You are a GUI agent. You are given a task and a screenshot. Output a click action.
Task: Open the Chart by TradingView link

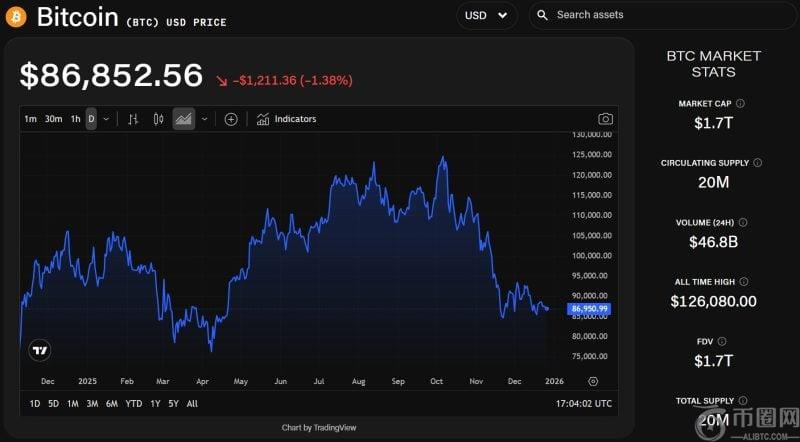[318, 428]
